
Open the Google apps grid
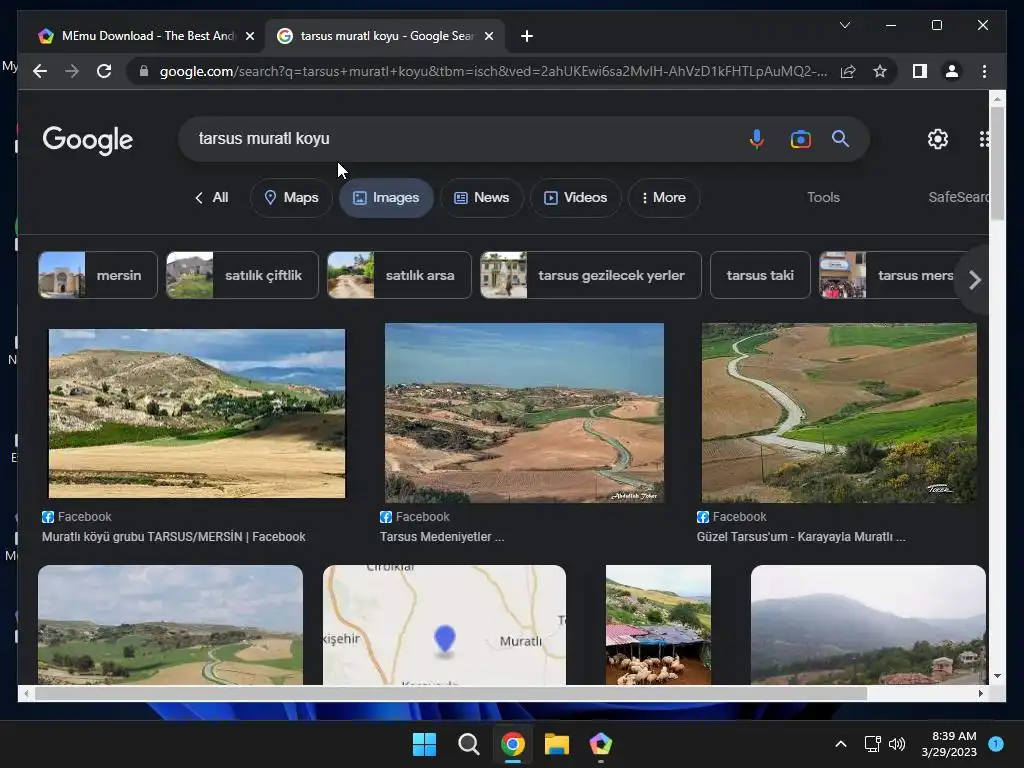pos(984,138)
